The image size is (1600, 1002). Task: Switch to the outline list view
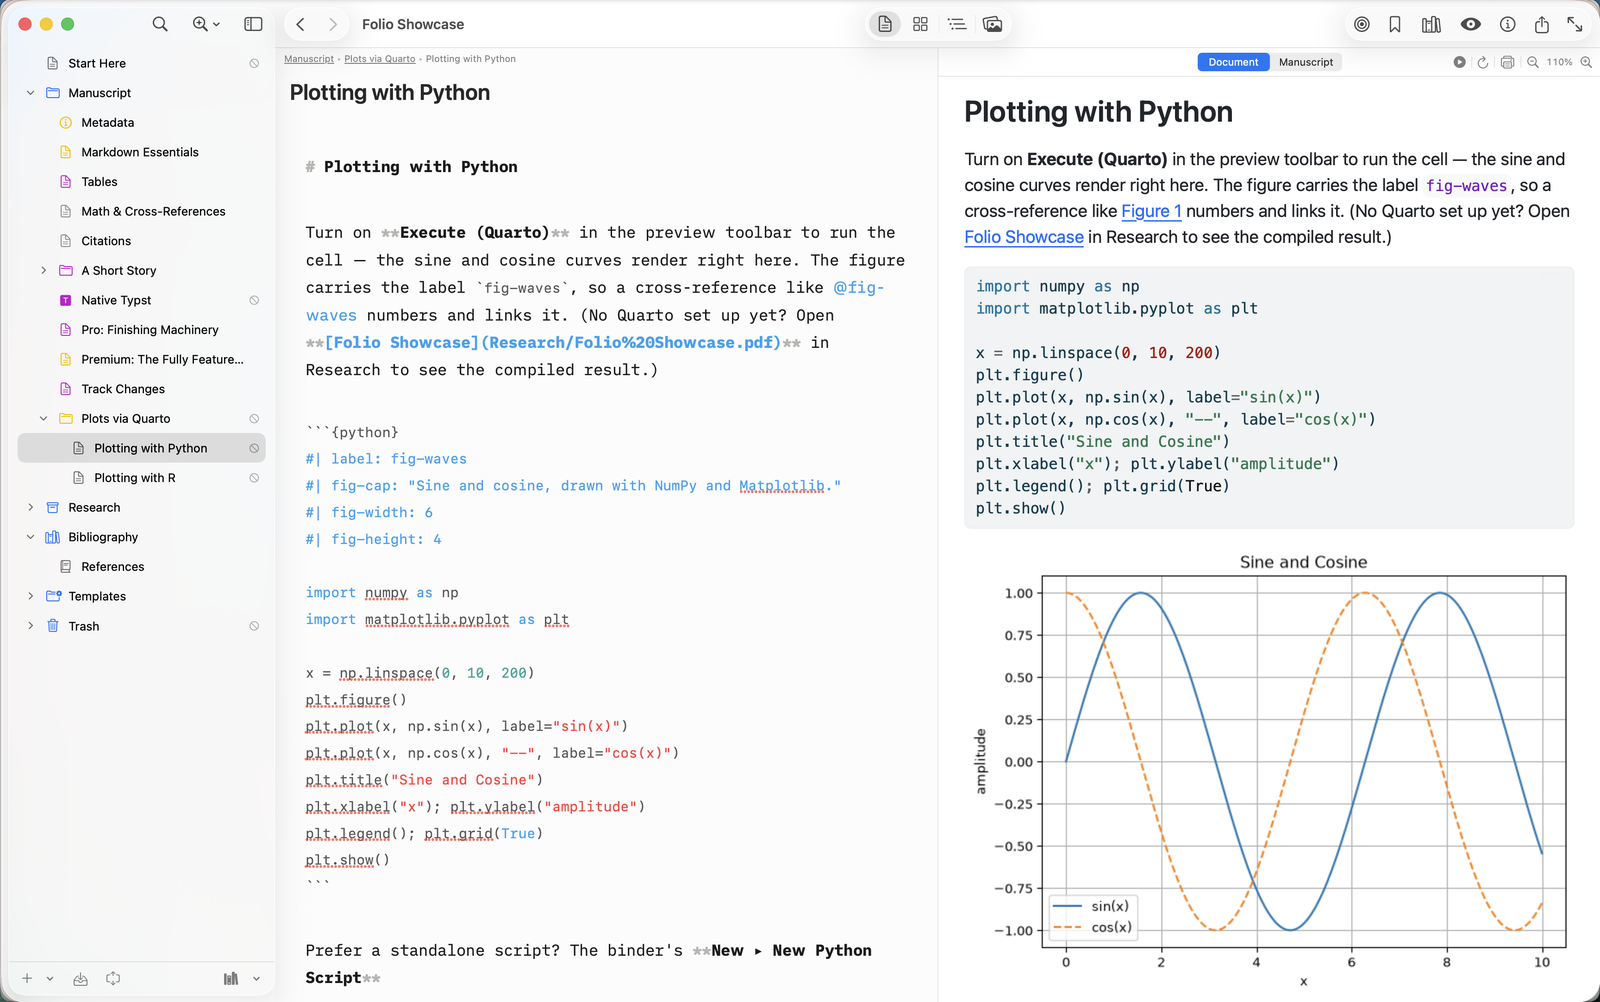[x=957, y=24]
